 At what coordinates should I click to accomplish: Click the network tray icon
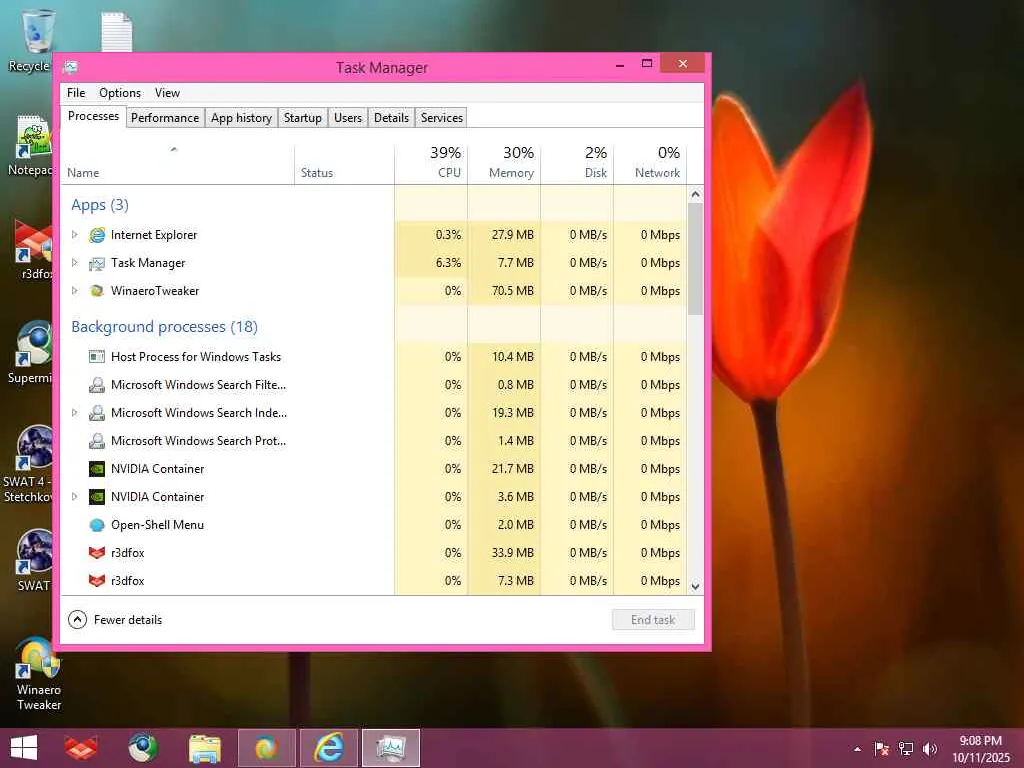906,748
